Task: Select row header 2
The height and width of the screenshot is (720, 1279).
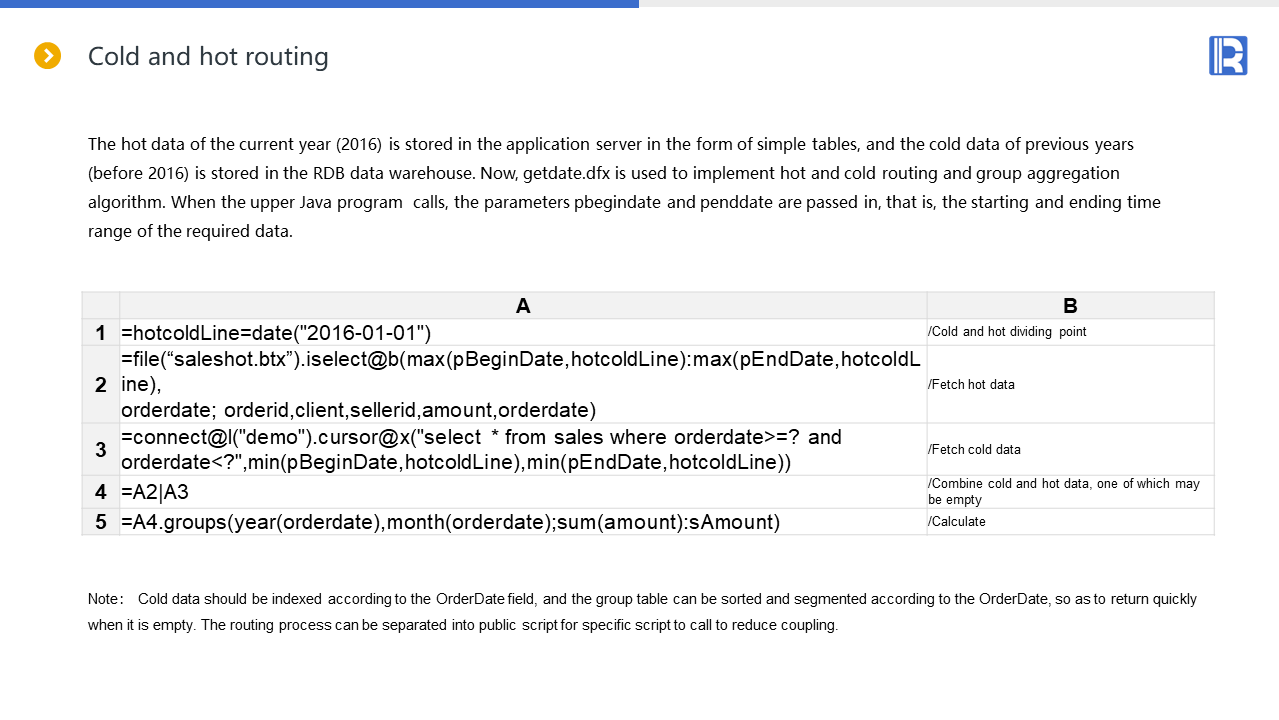Action: point(101,385)
